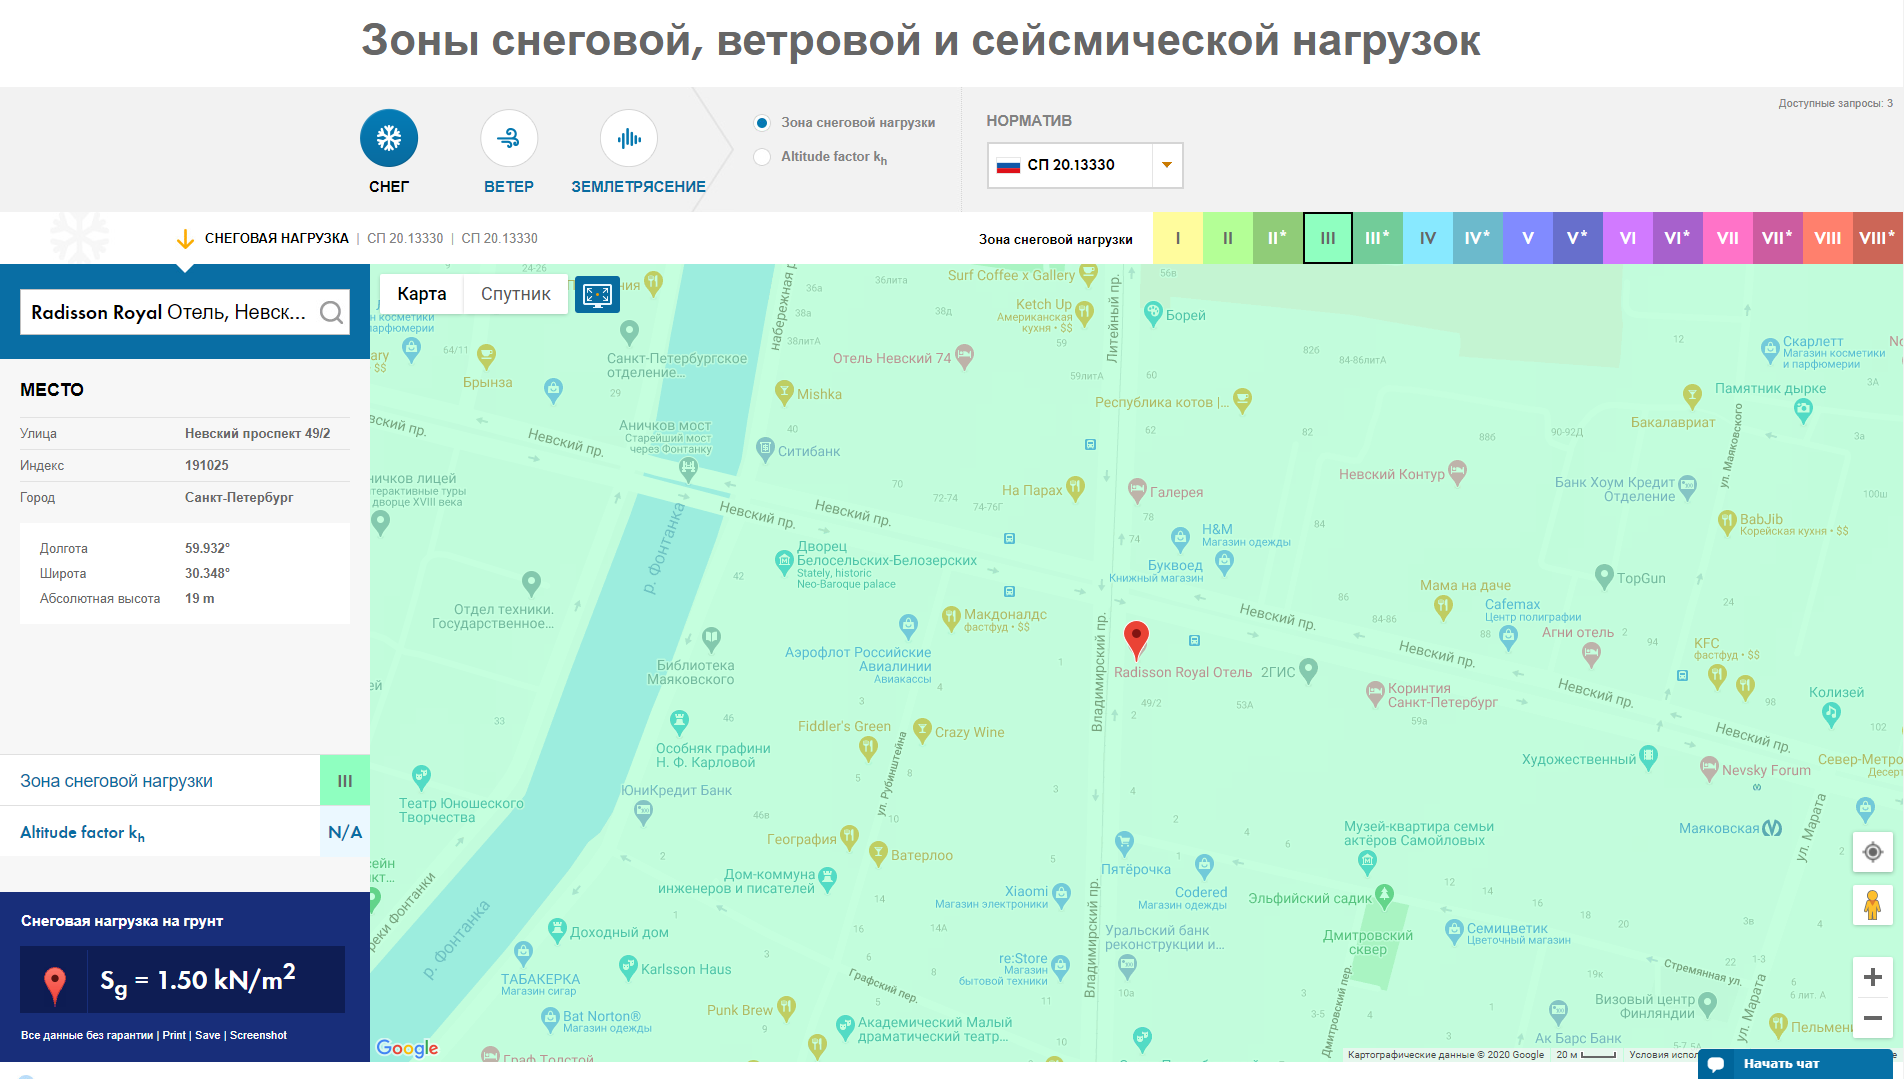Select snow zone IV button
Viewport: 1904px width, 1079px height.
click(x=1427, y=238)
